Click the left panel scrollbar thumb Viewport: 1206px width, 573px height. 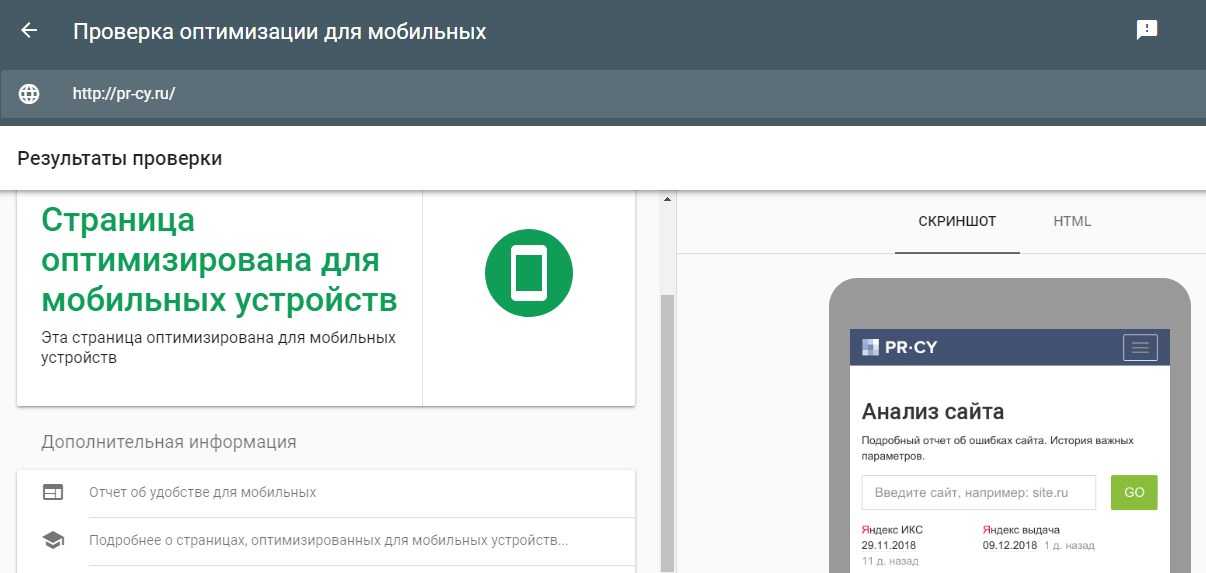pos(667,430)
